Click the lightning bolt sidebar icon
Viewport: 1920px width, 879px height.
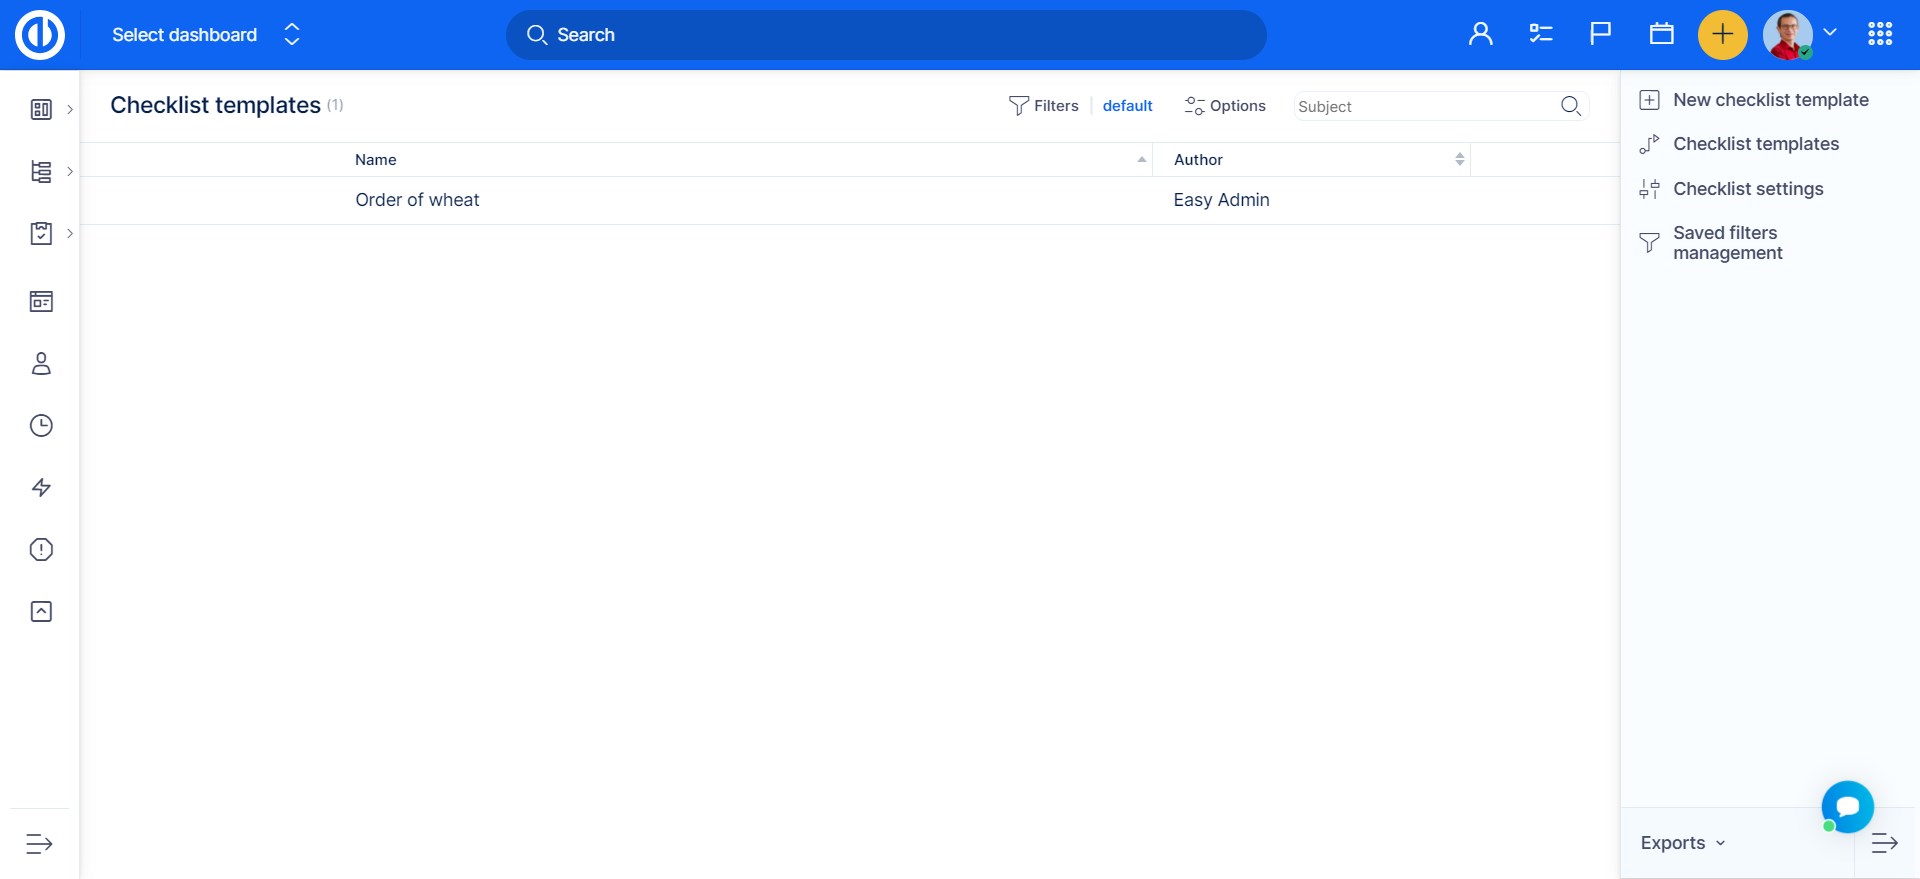41,488
